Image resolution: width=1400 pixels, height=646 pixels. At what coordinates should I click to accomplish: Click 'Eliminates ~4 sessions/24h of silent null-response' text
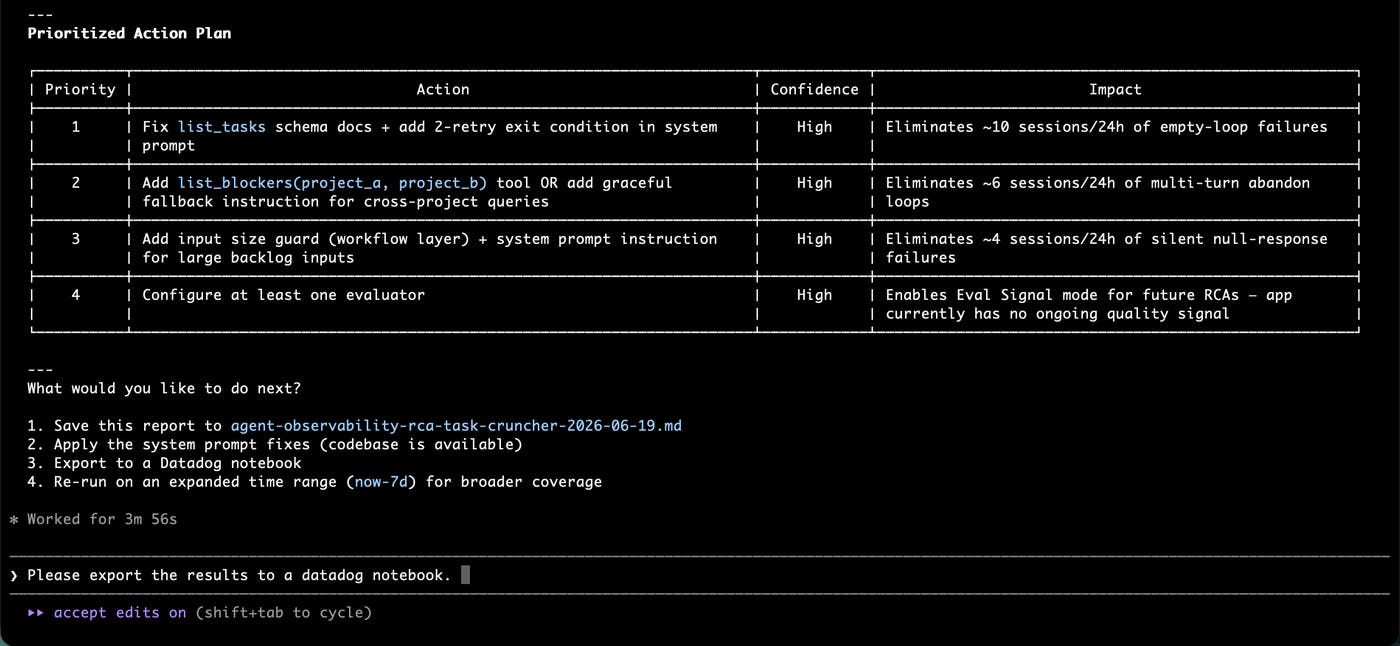click(x=1106, y=239)
